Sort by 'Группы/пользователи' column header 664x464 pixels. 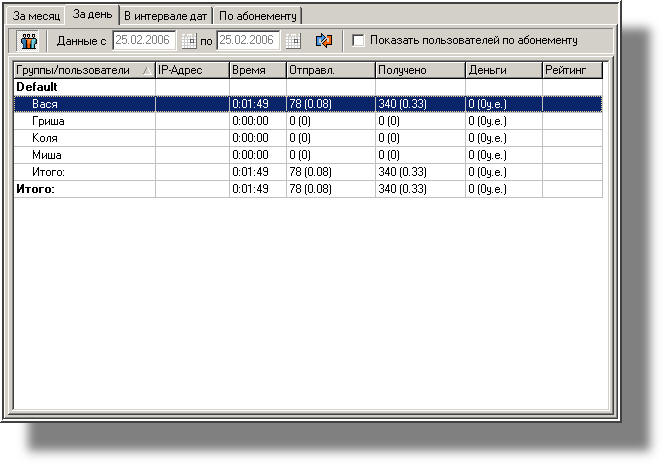point(80,71)
